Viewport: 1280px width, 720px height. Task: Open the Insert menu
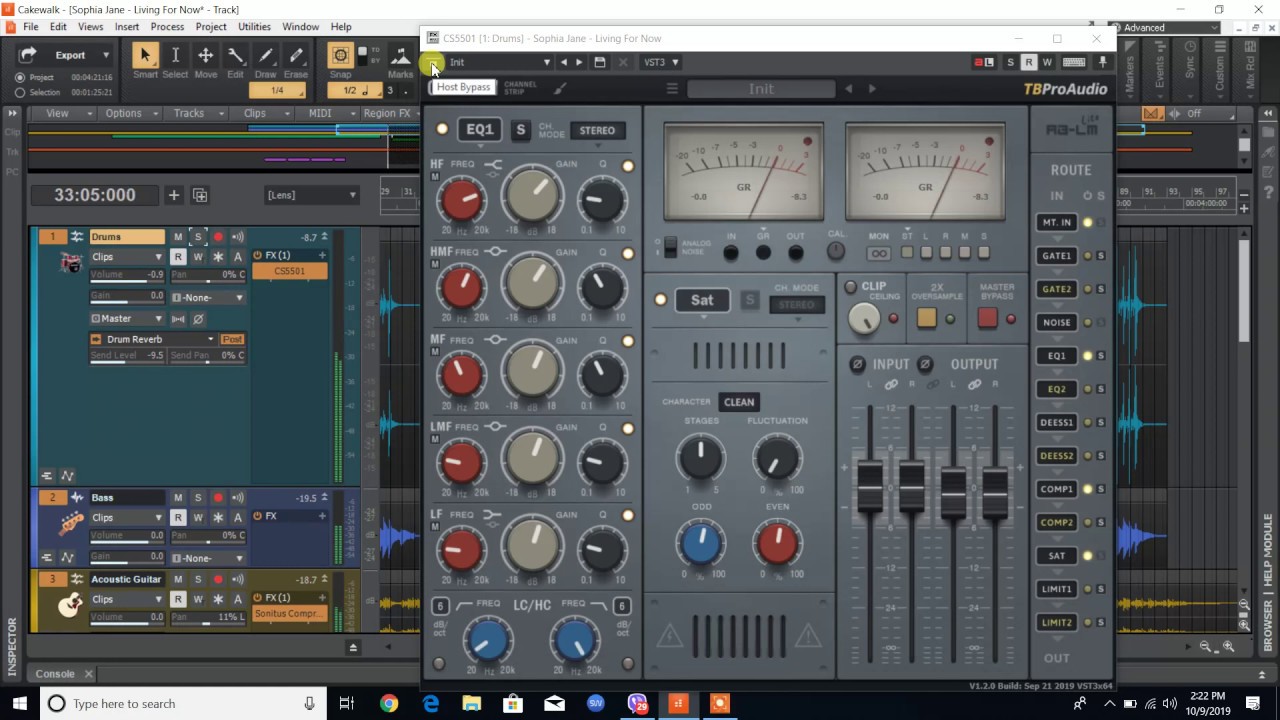pos(127,27)
